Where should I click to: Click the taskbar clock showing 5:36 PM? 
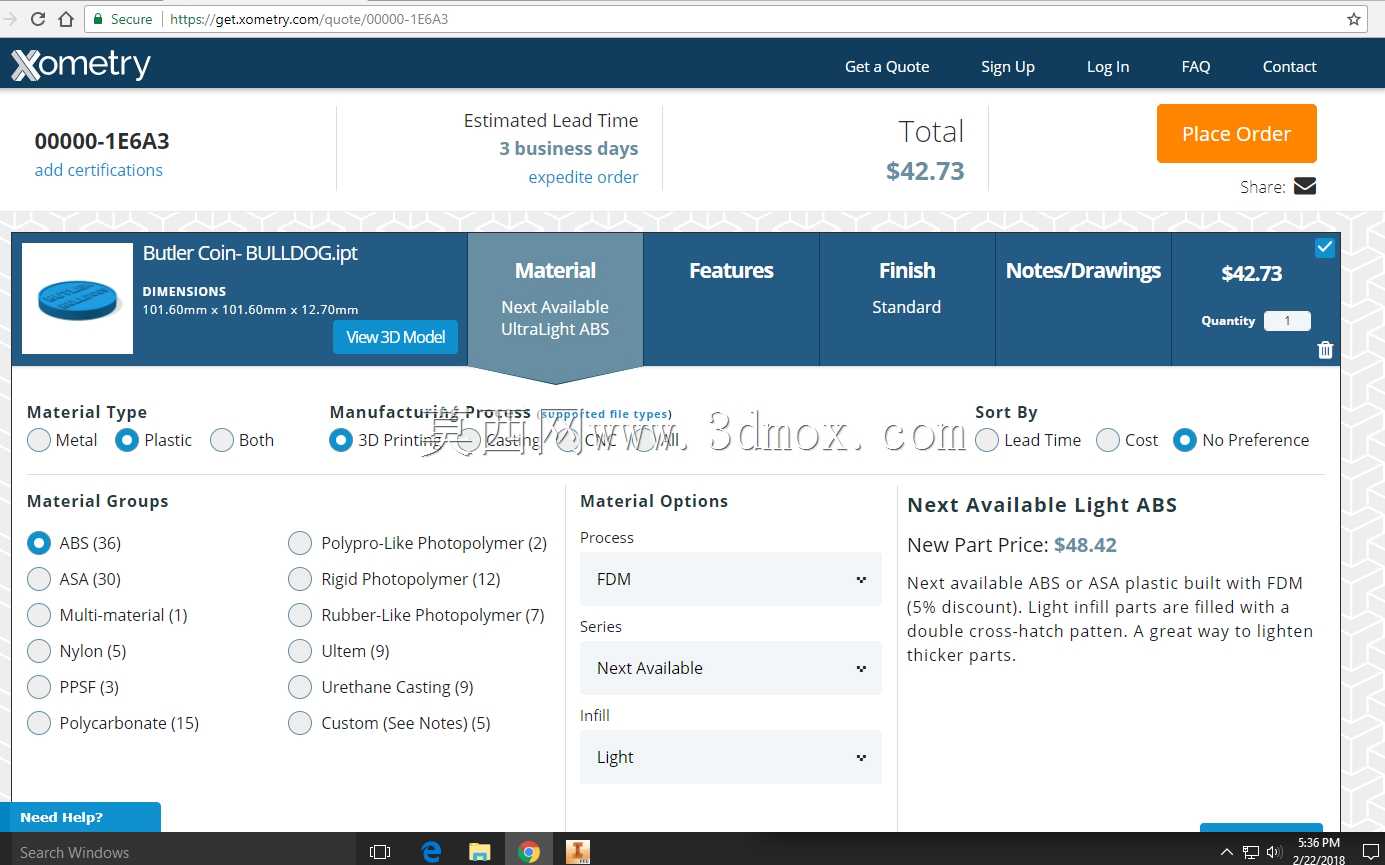click(x=1317, y=852)
